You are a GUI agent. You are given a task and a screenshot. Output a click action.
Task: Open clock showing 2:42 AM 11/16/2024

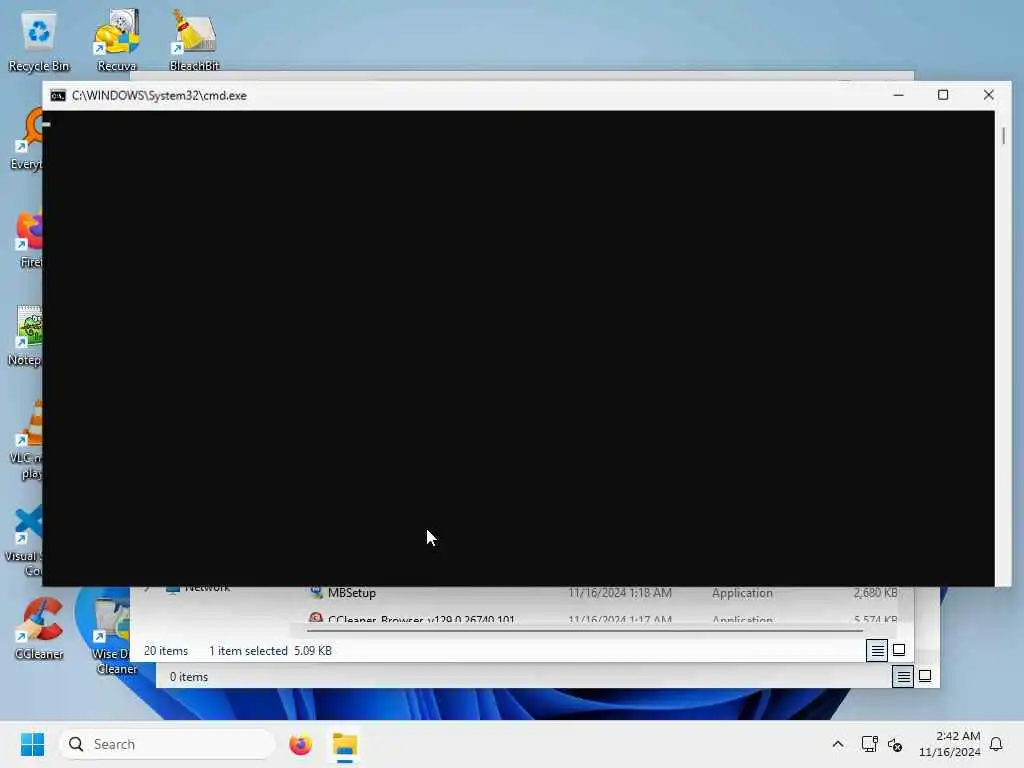click(950, 744)
